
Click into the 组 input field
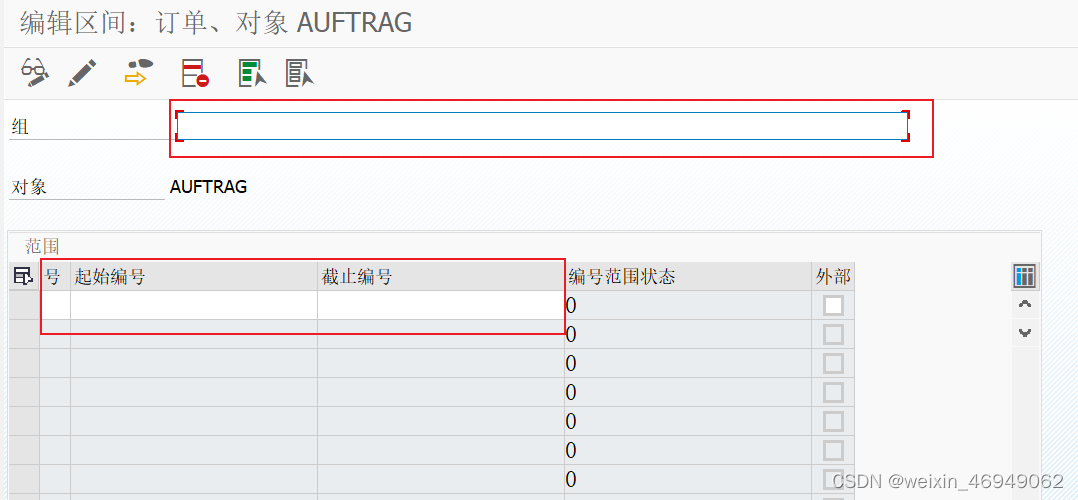coord(542,126)
